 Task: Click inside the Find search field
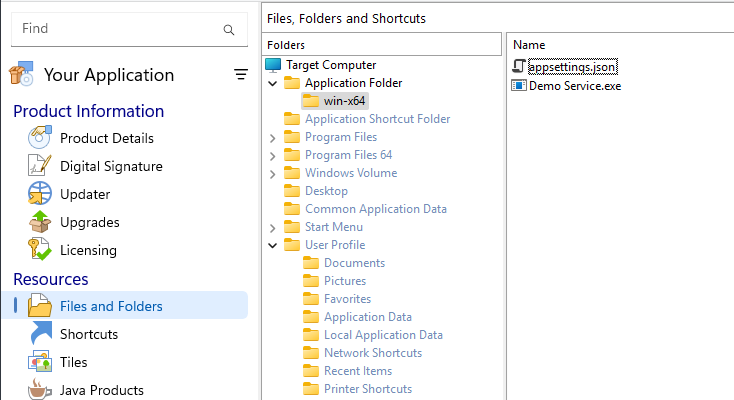[115, 30]
